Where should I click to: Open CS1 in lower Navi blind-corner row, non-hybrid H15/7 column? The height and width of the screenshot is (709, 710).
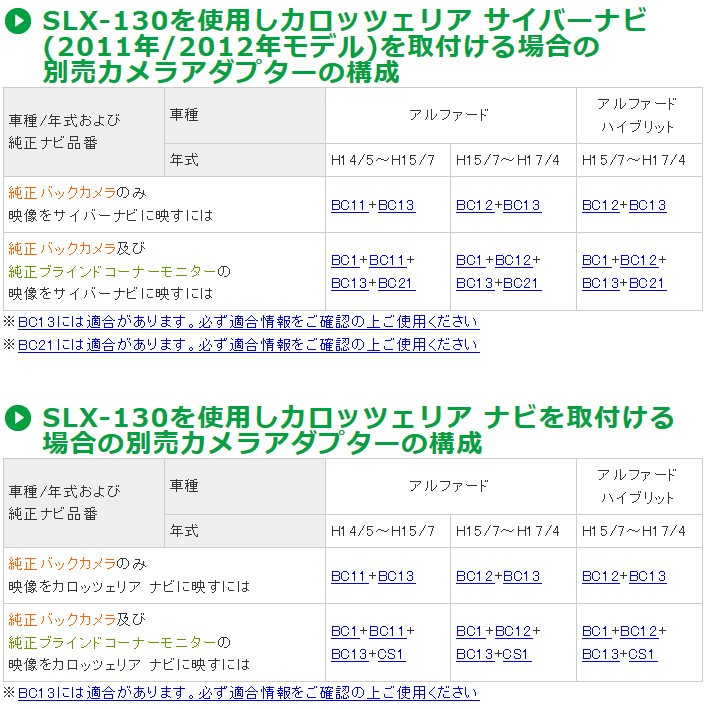point(517,654)
